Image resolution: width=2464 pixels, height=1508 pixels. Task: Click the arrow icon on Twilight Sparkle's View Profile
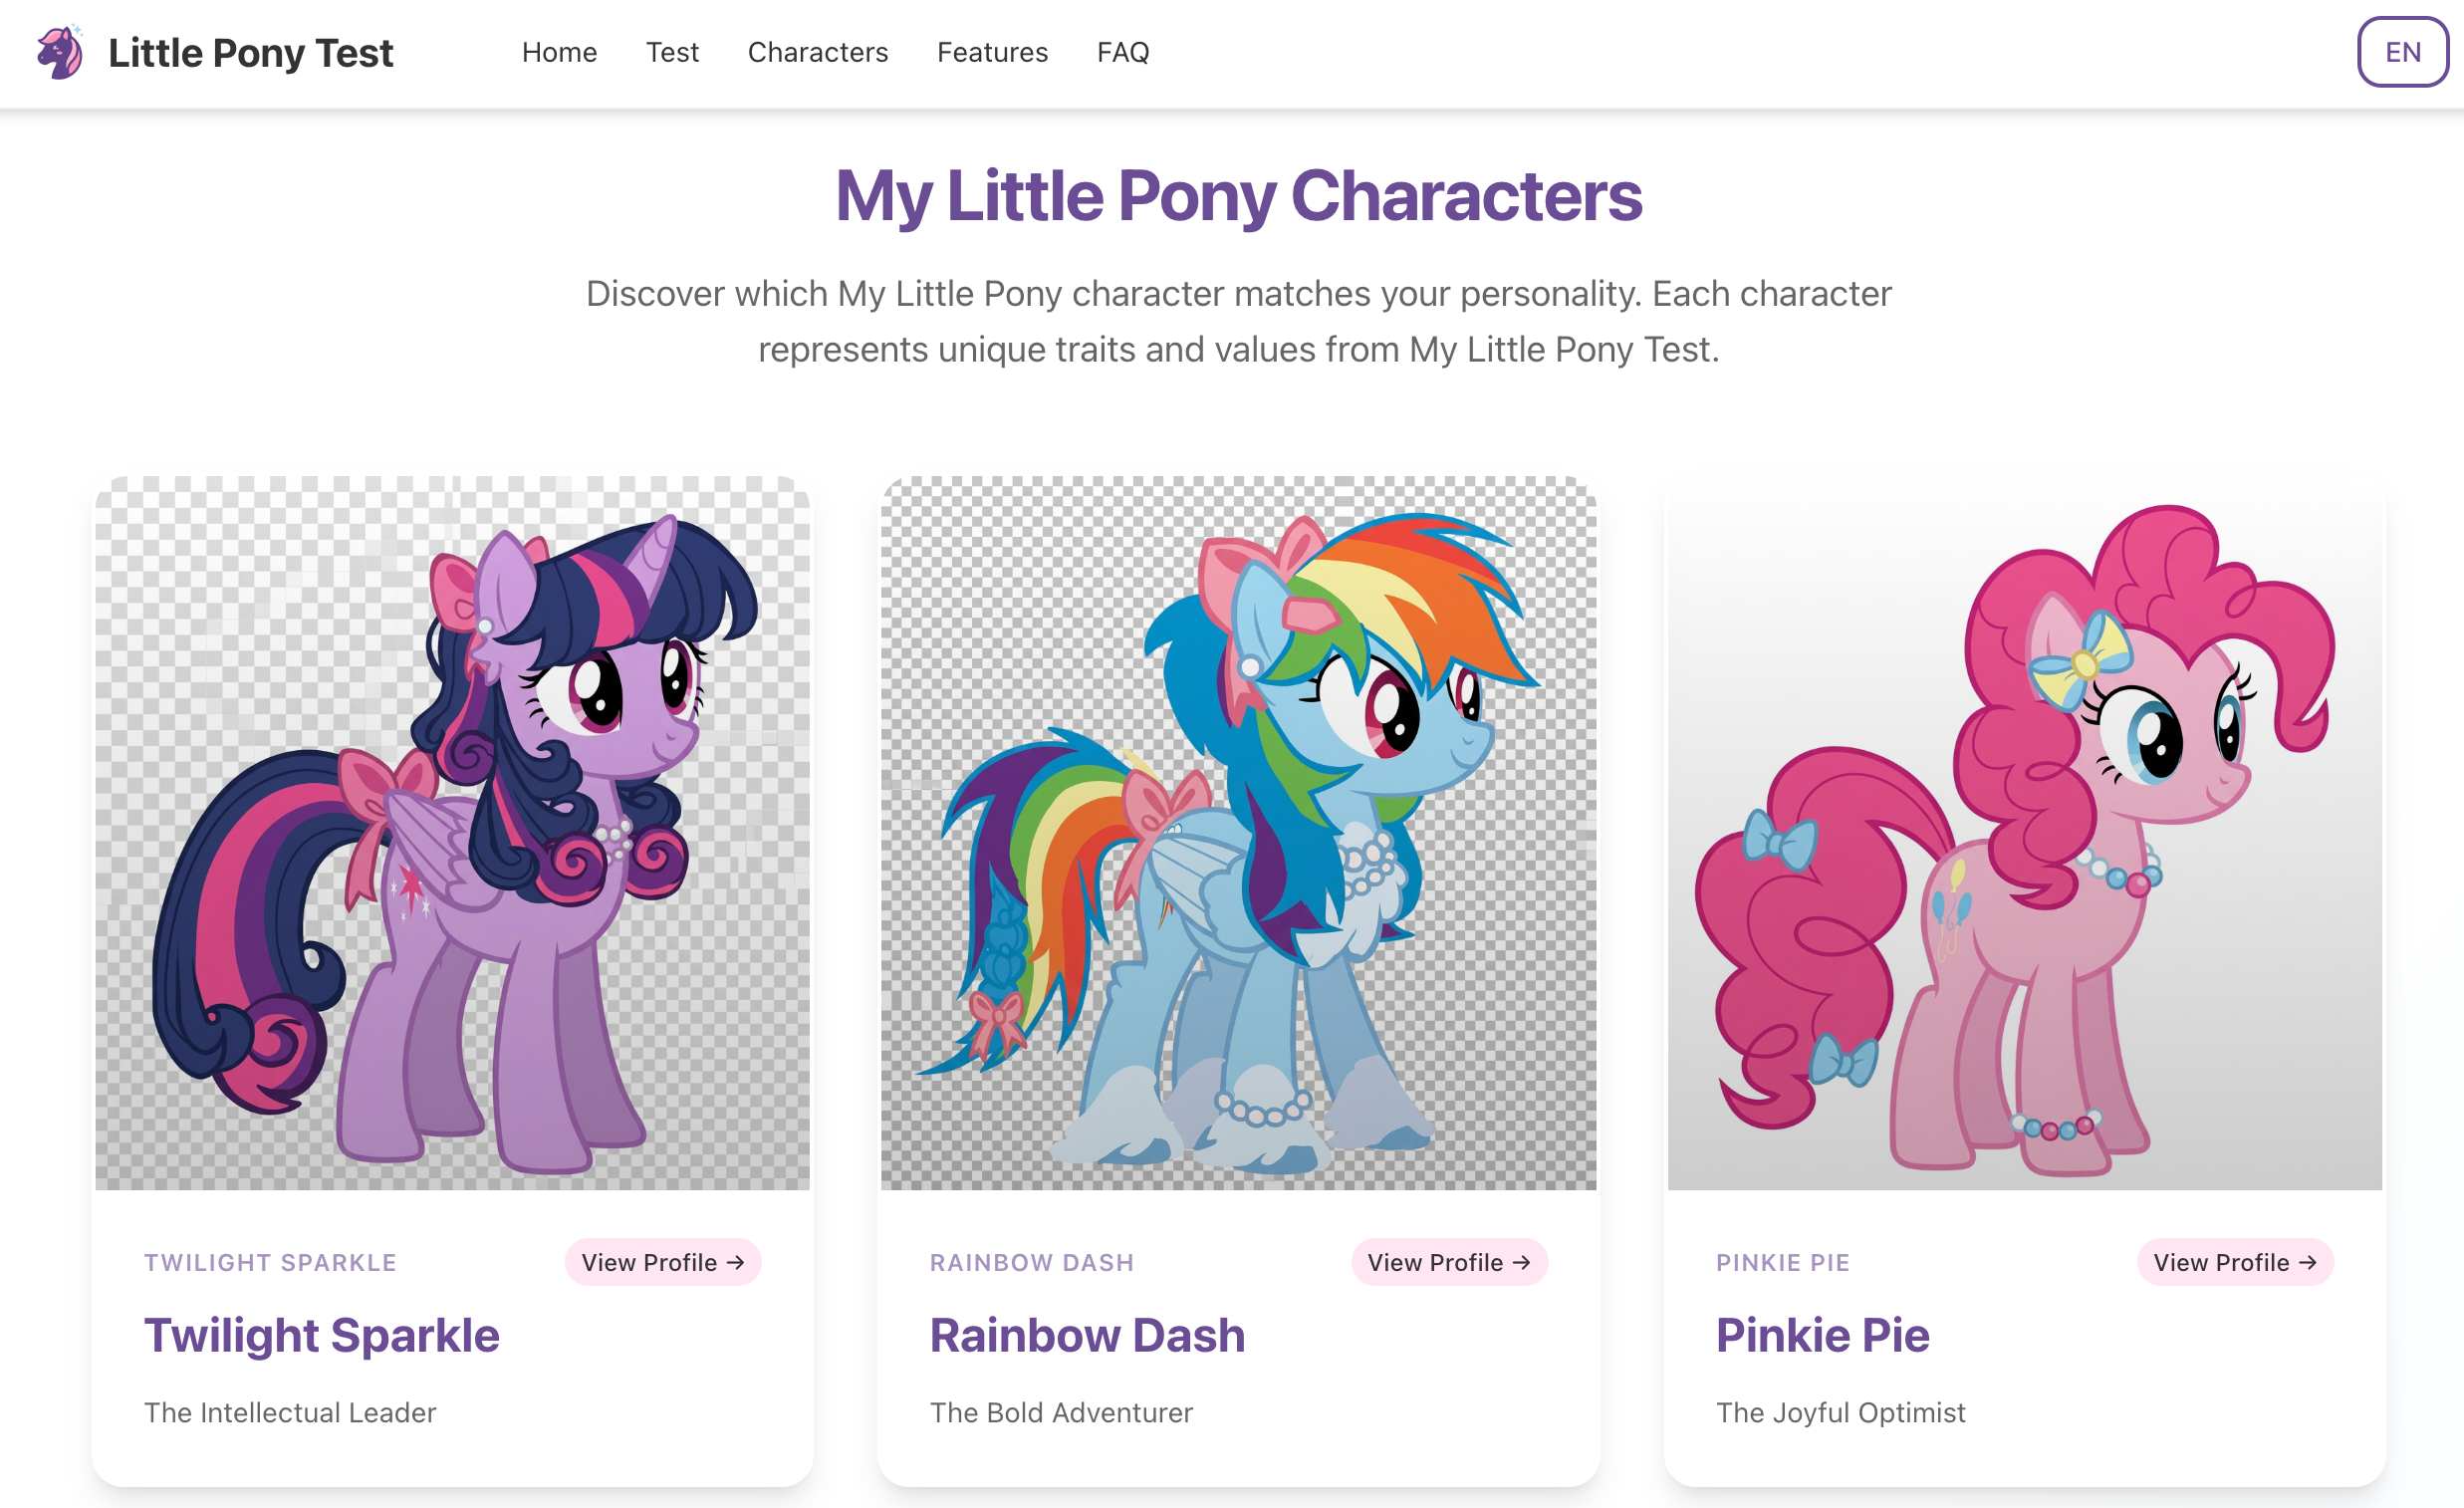click(x=736, y=1262)
